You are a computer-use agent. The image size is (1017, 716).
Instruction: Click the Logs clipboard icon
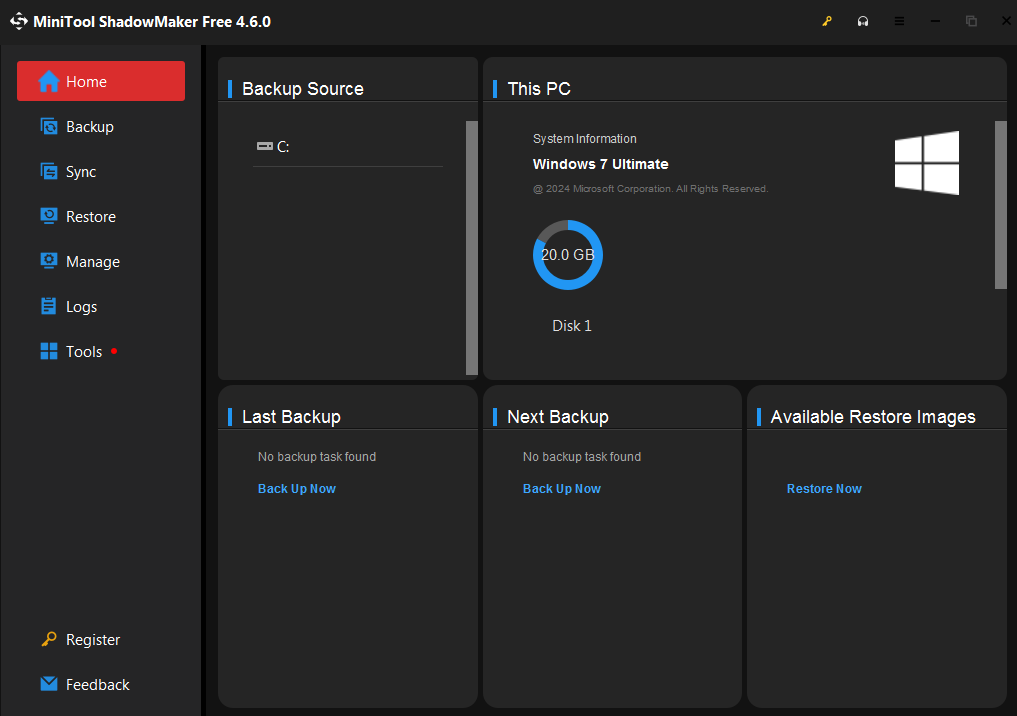(49, 306)
